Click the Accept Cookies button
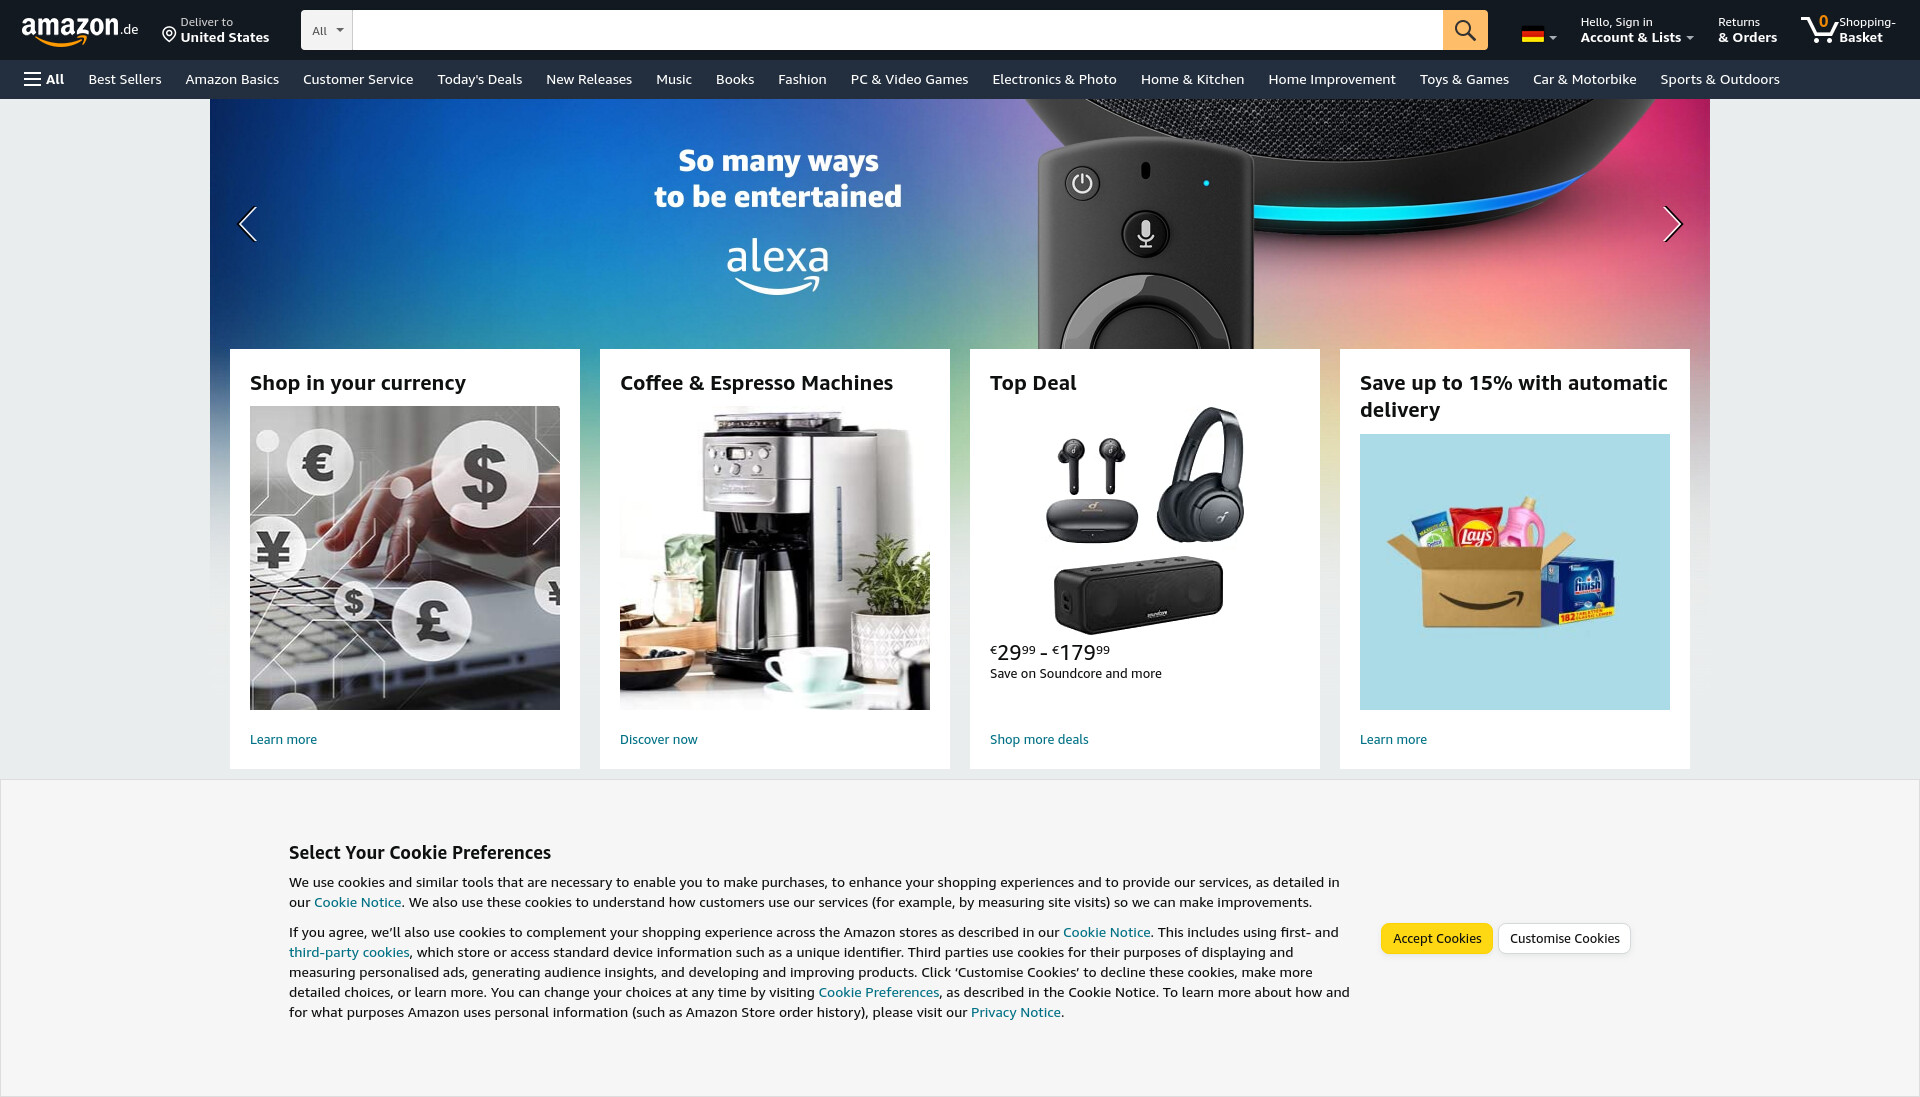This screenshot has width=1920, height=1097. tap(1437, 938)
